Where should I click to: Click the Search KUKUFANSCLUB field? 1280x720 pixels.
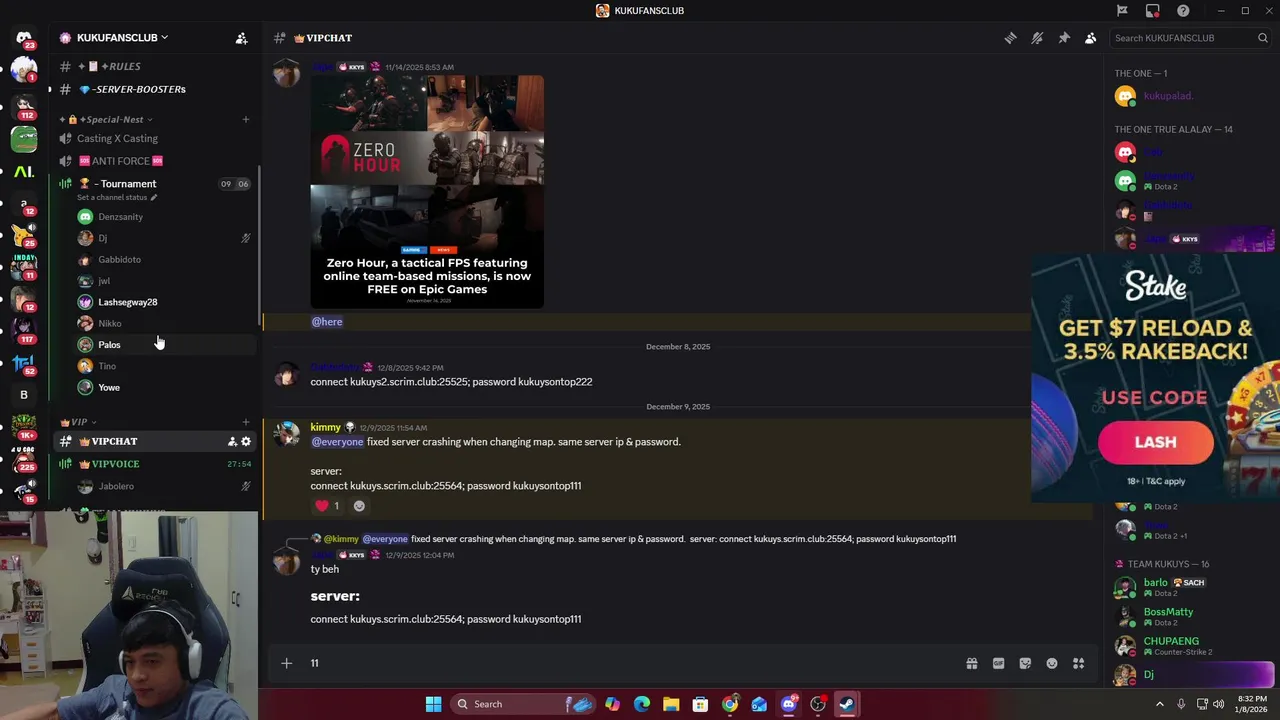tap(1191, 38)
